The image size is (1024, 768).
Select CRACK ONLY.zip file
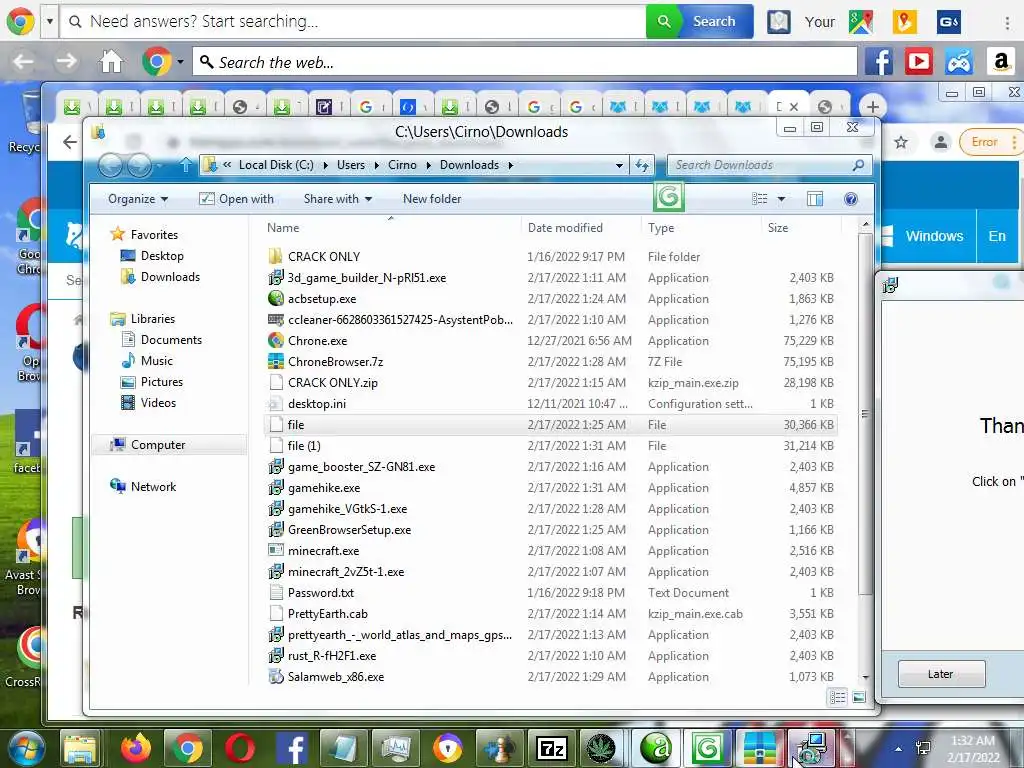[x=332, y=383]
